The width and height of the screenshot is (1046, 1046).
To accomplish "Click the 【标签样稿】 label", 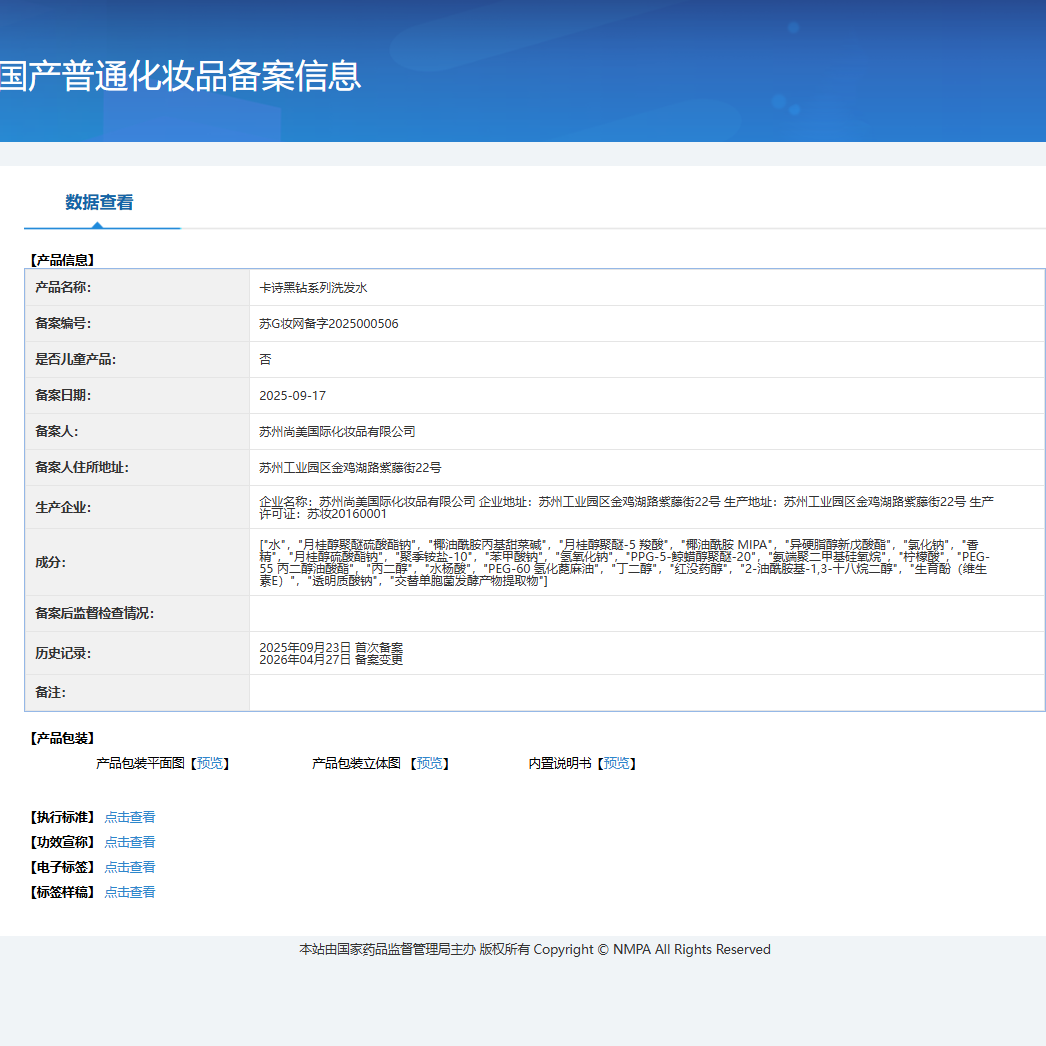I will coord(63,892).
